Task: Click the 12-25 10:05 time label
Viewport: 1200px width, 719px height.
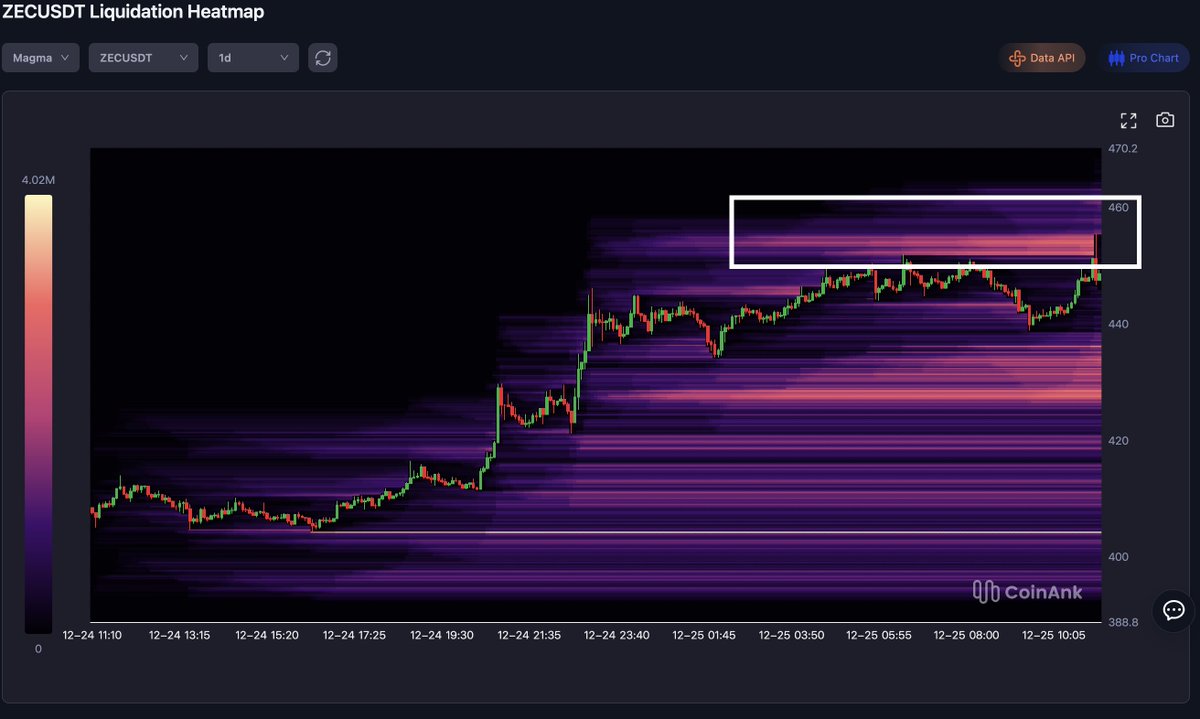Action: pyautogui.click(x=1053, y=634)
